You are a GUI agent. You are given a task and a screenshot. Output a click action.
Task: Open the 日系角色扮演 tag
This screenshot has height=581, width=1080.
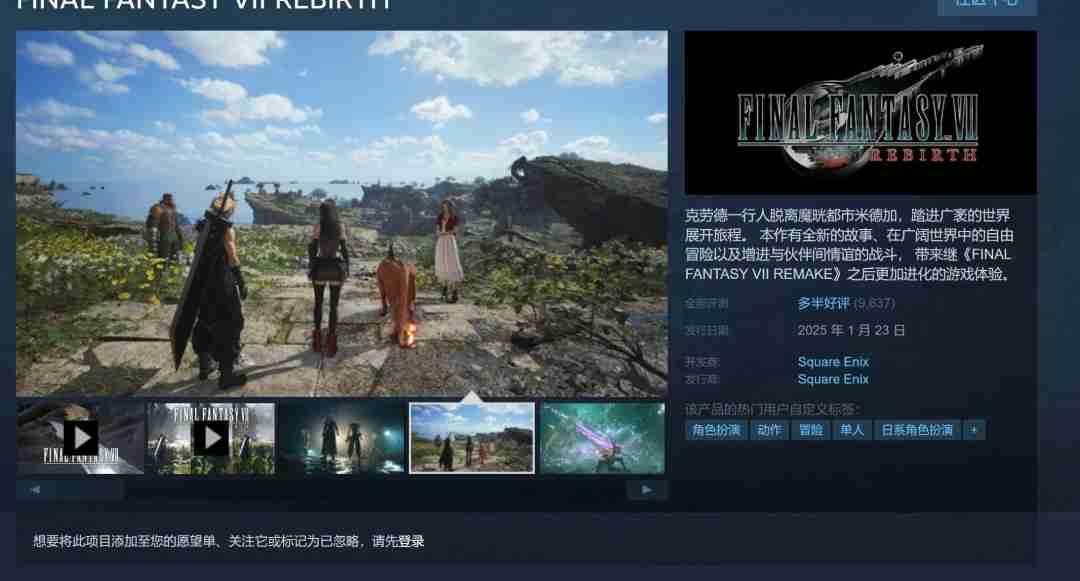coord(915,430)
